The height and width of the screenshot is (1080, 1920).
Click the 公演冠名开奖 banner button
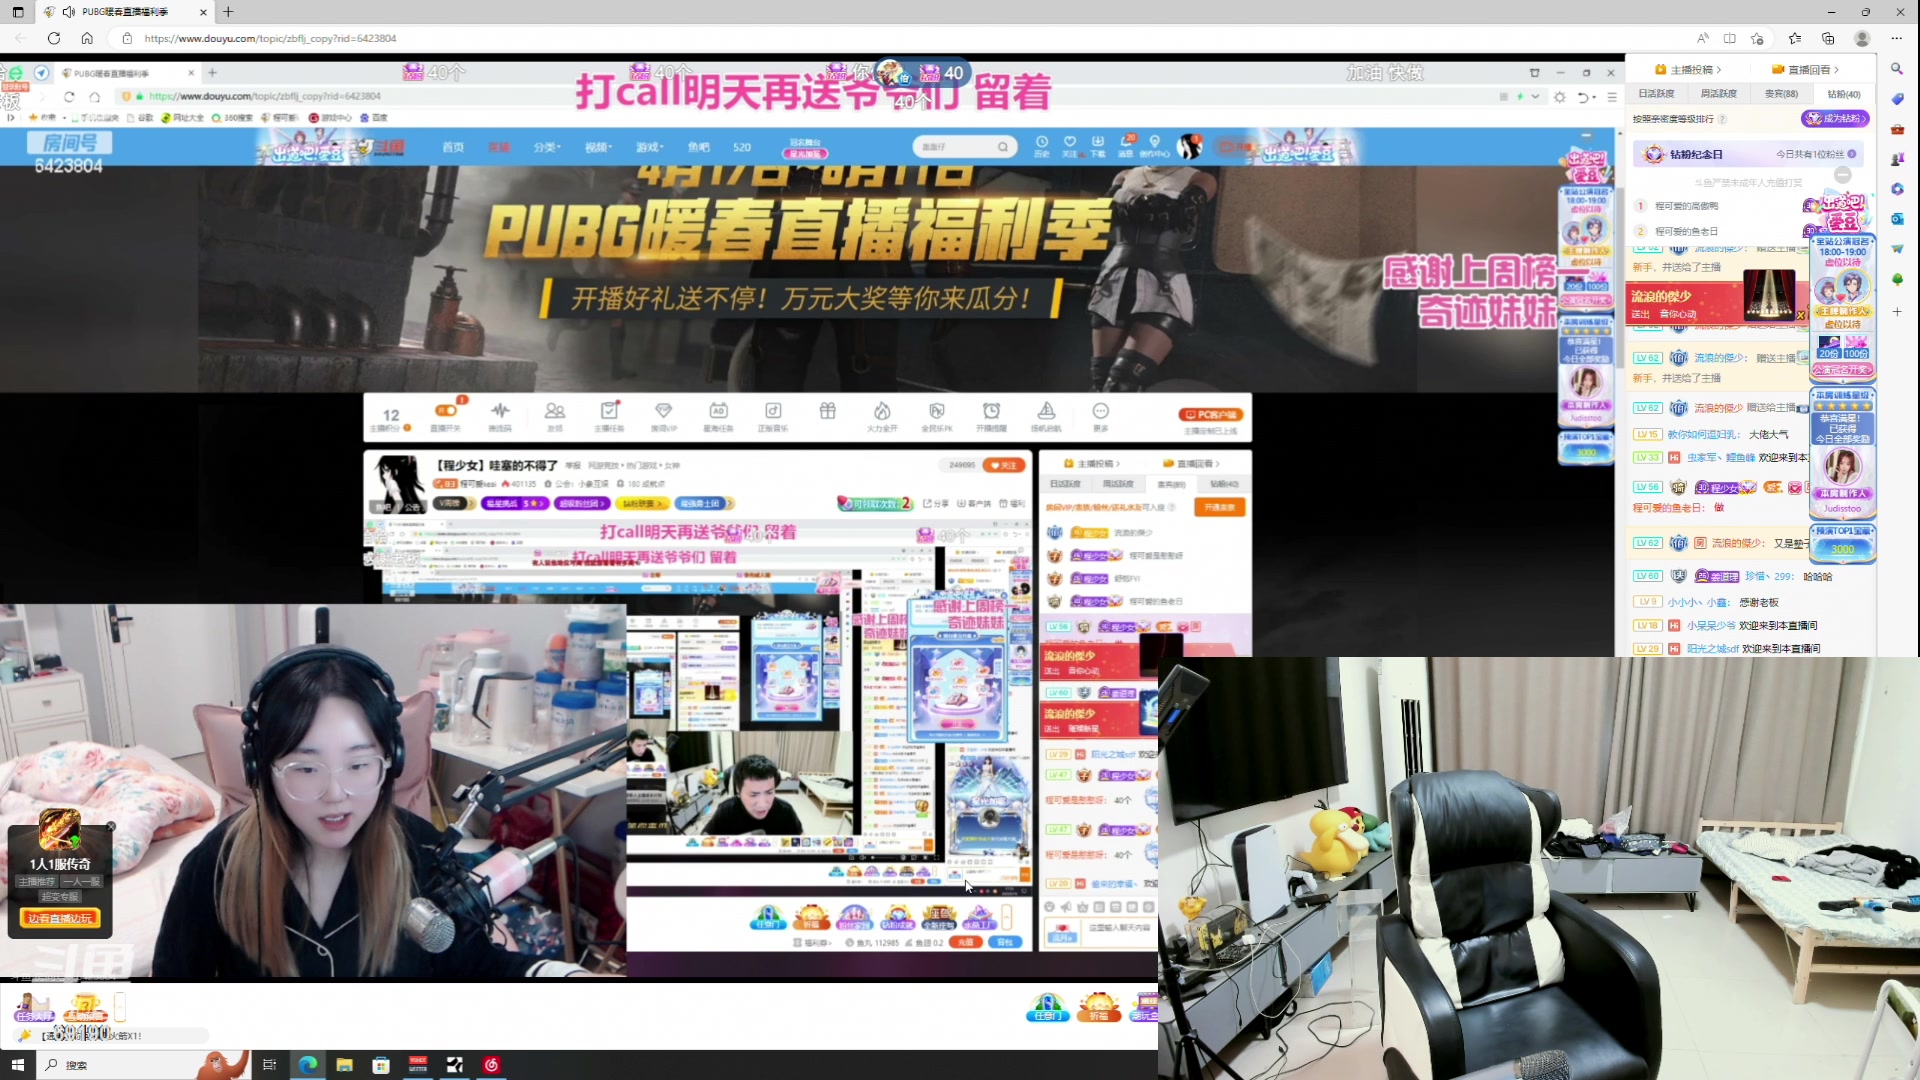tap(1842, 369)
